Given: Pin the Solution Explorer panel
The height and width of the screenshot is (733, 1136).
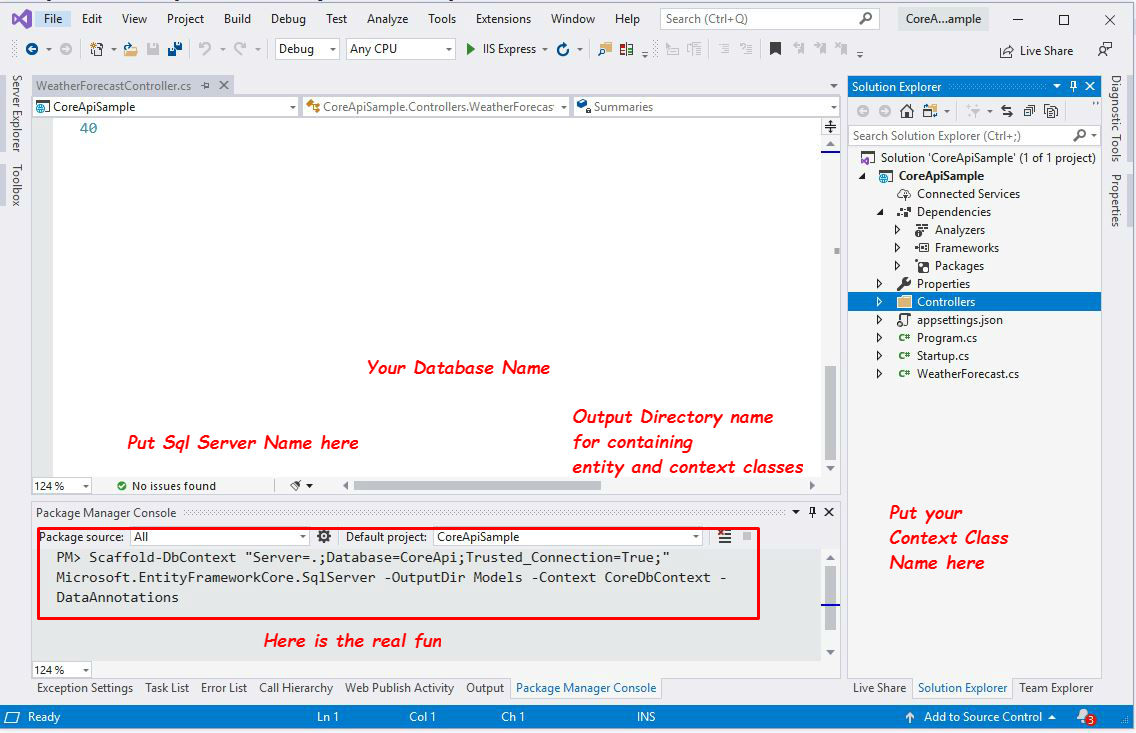Looking at the screenshot, I should (x=1073, y=86).
